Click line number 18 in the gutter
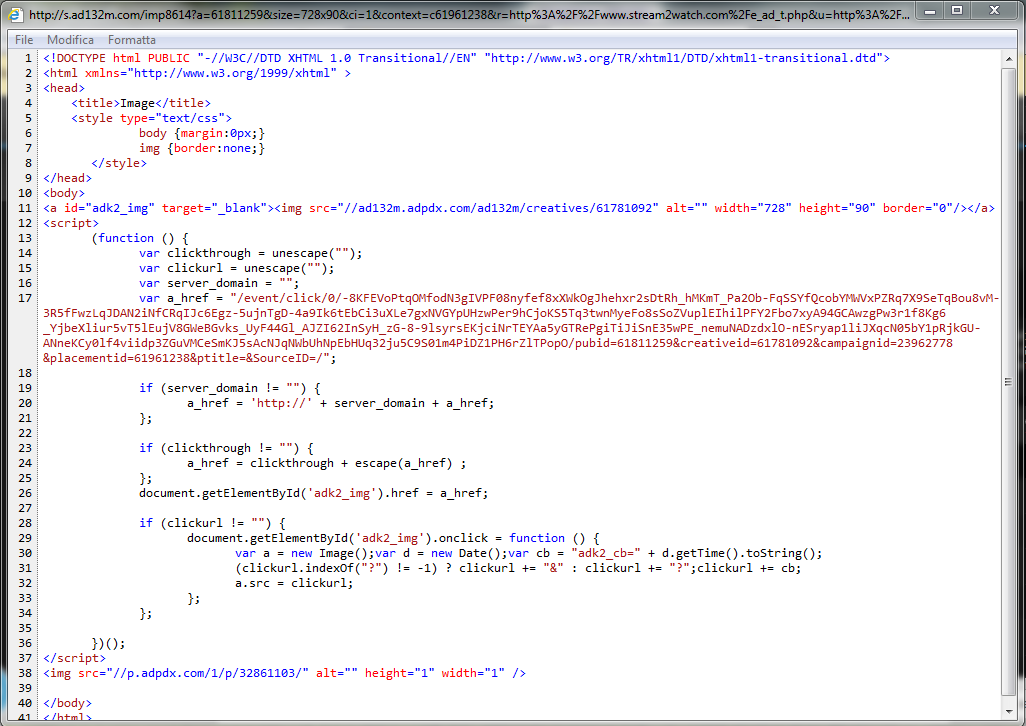Image resolution: width=1026 pixels, height=726 pixels. [25, 373]
